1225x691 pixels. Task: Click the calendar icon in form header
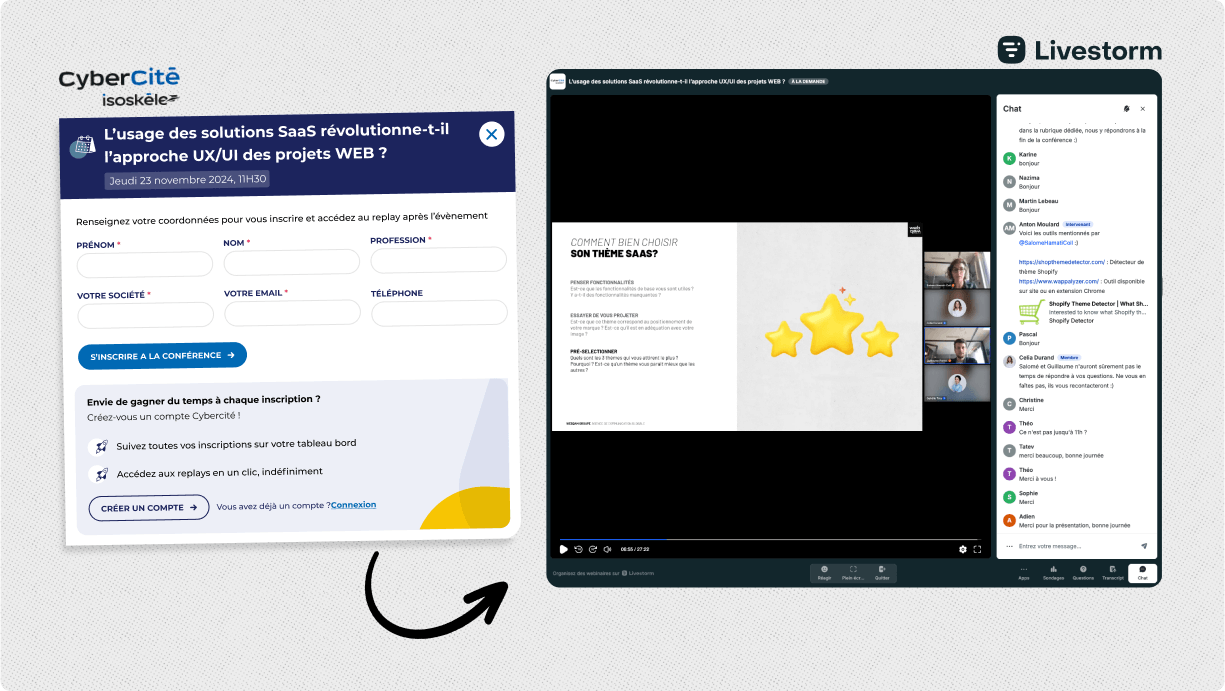tap(82, 146)
